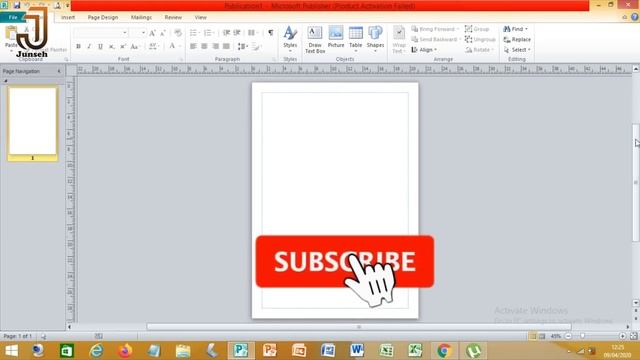The image size is (640, 360).
Task: Toggle Subscript formatting
Action: [111, 47]
